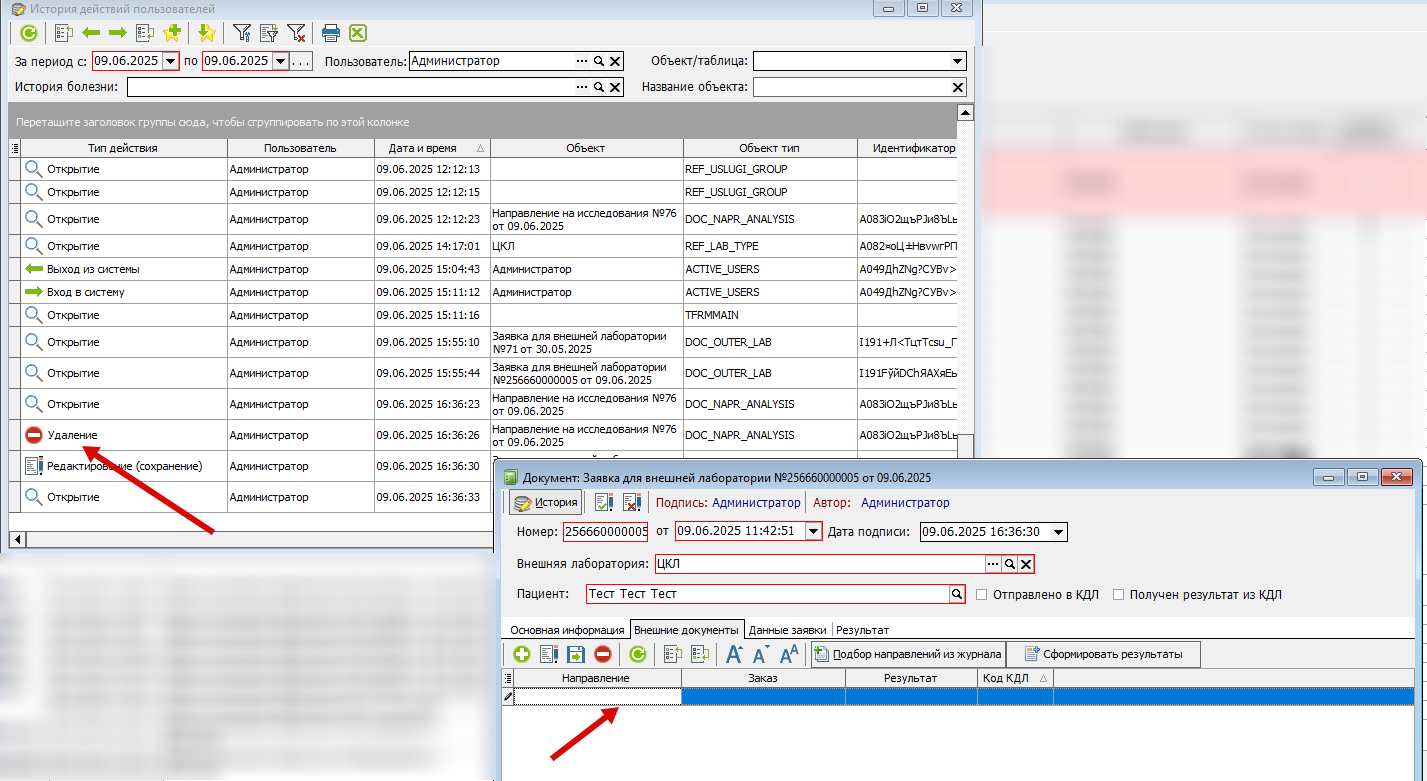The image size is (1427, 781).
Task: Click the История болезни input field
Action: 350,87
